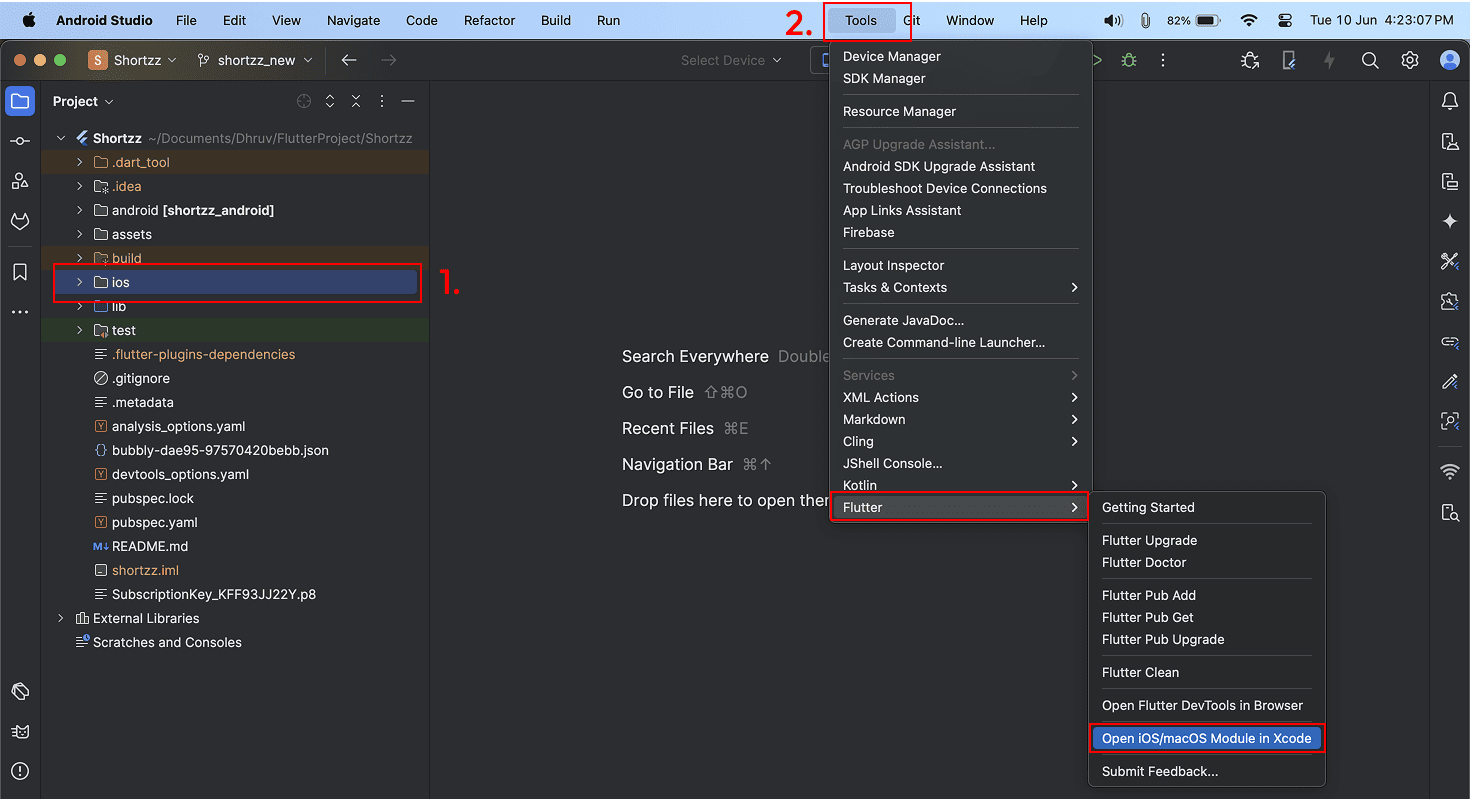Click the Search Everywhere magnifier icon
Image resolution: width=1470 pixels, height=799 pixels.
coord(1370,61)
